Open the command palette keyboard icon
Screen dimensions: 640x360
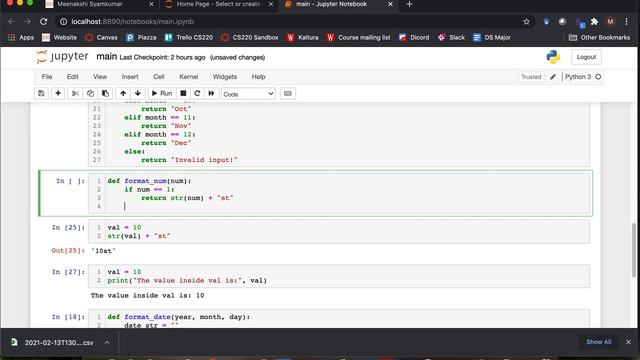(x=288, y=93)
